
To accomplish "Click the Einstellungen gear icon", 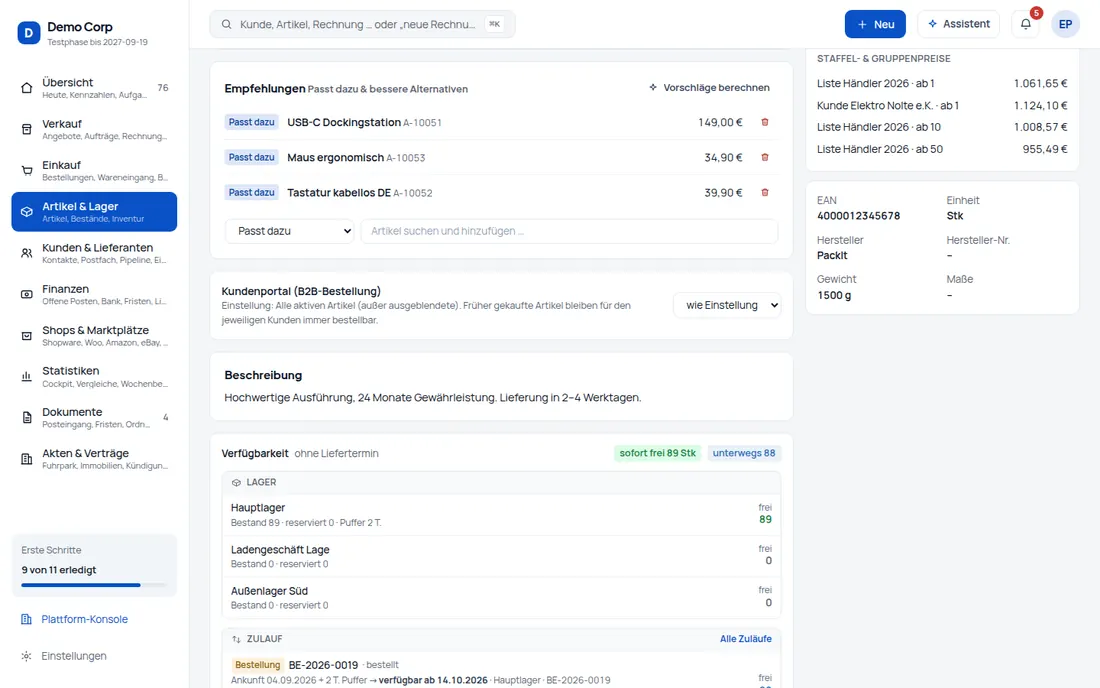I will 27,656.
